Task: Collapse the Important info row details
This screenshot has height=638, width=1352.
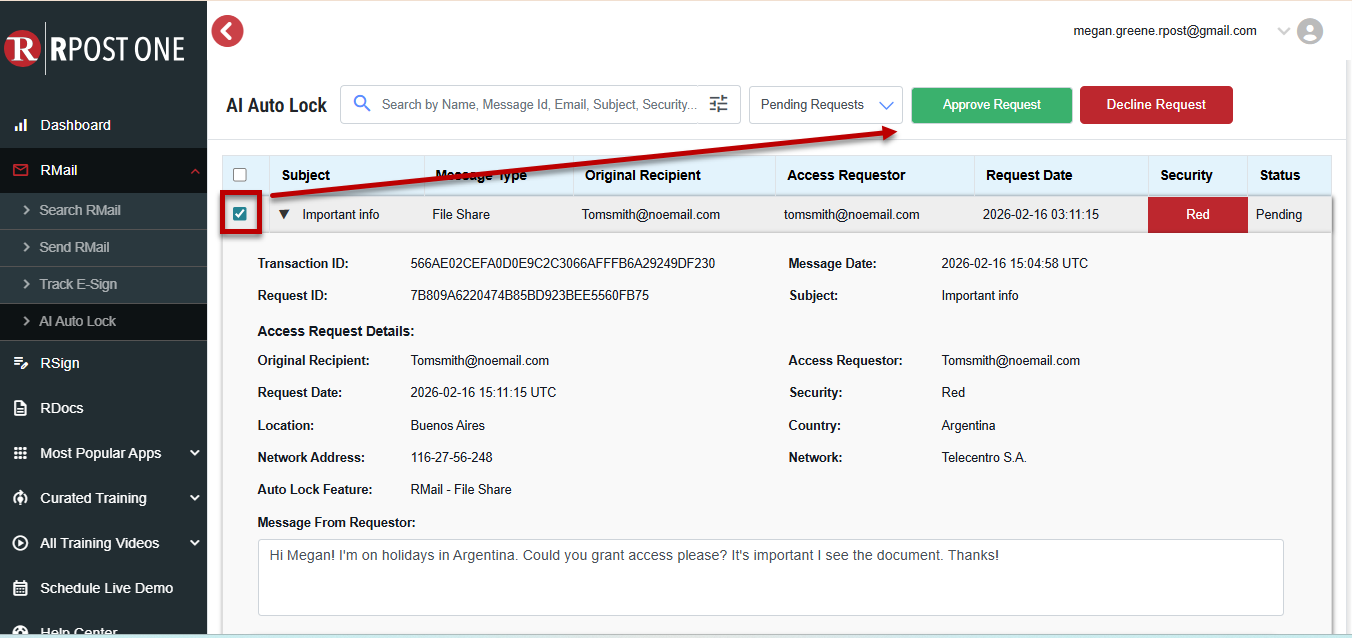Action: click(284, 214)
